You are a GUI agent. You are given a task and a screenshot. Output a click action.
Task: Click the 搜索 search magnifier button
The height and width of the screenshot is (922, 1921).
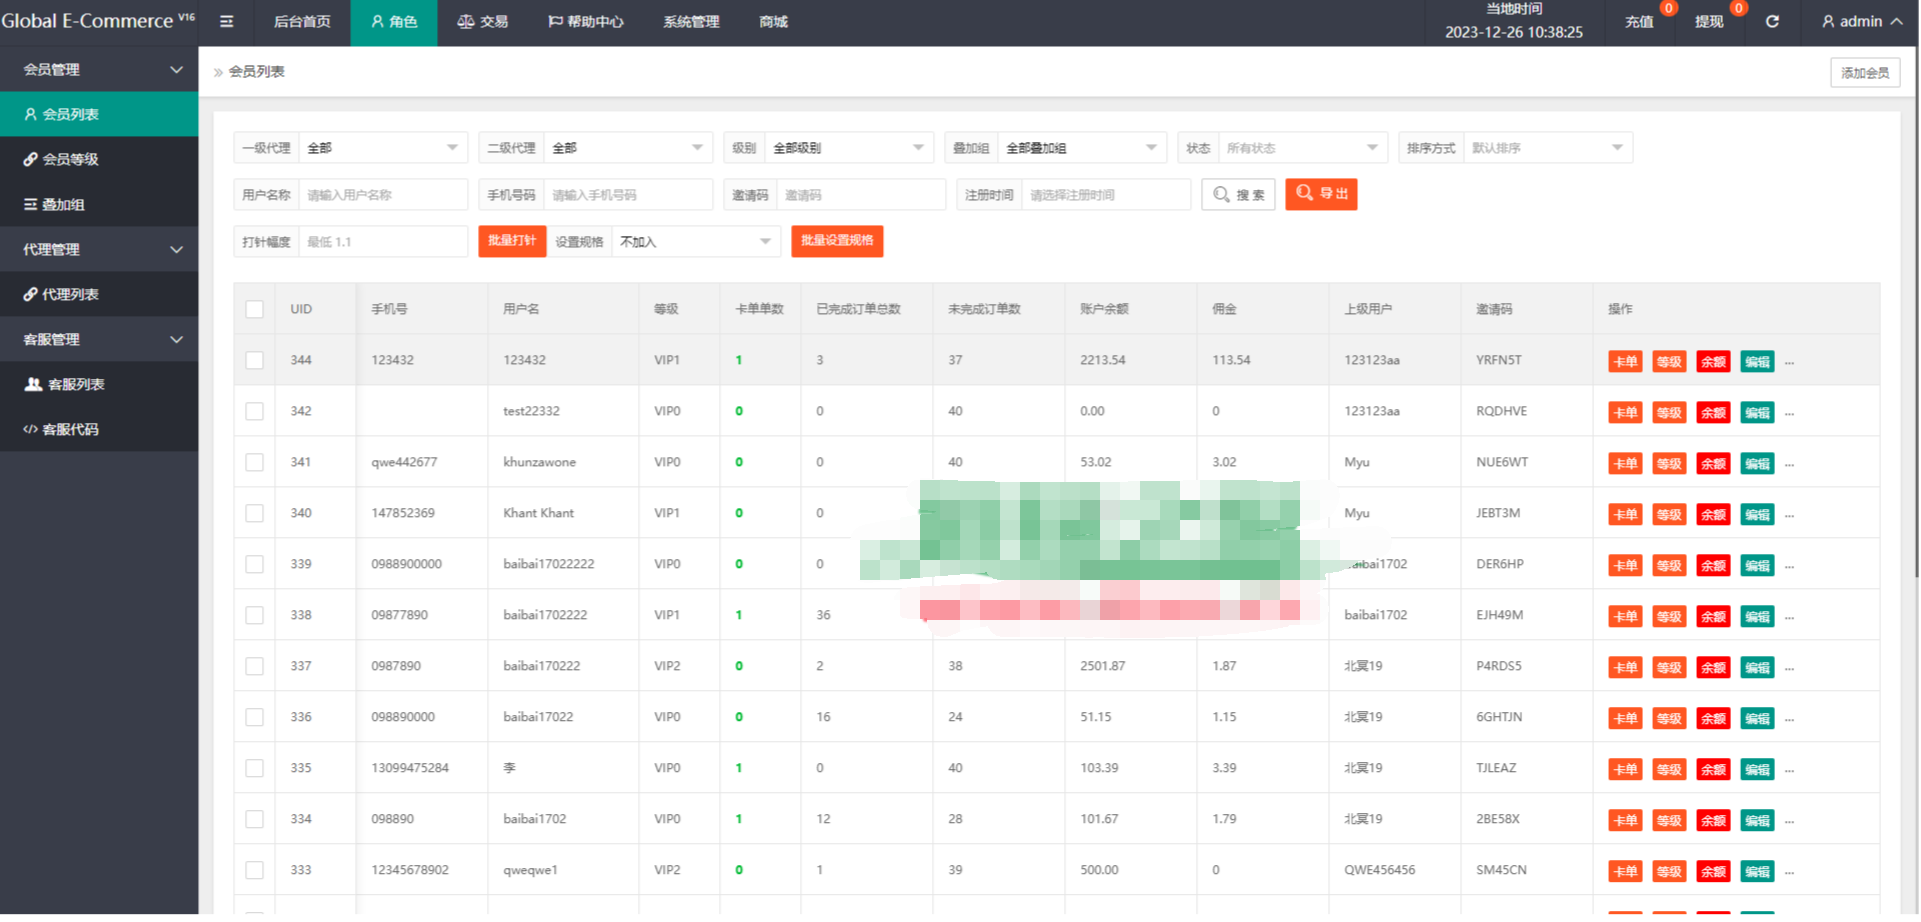(x=1238, y=194)
